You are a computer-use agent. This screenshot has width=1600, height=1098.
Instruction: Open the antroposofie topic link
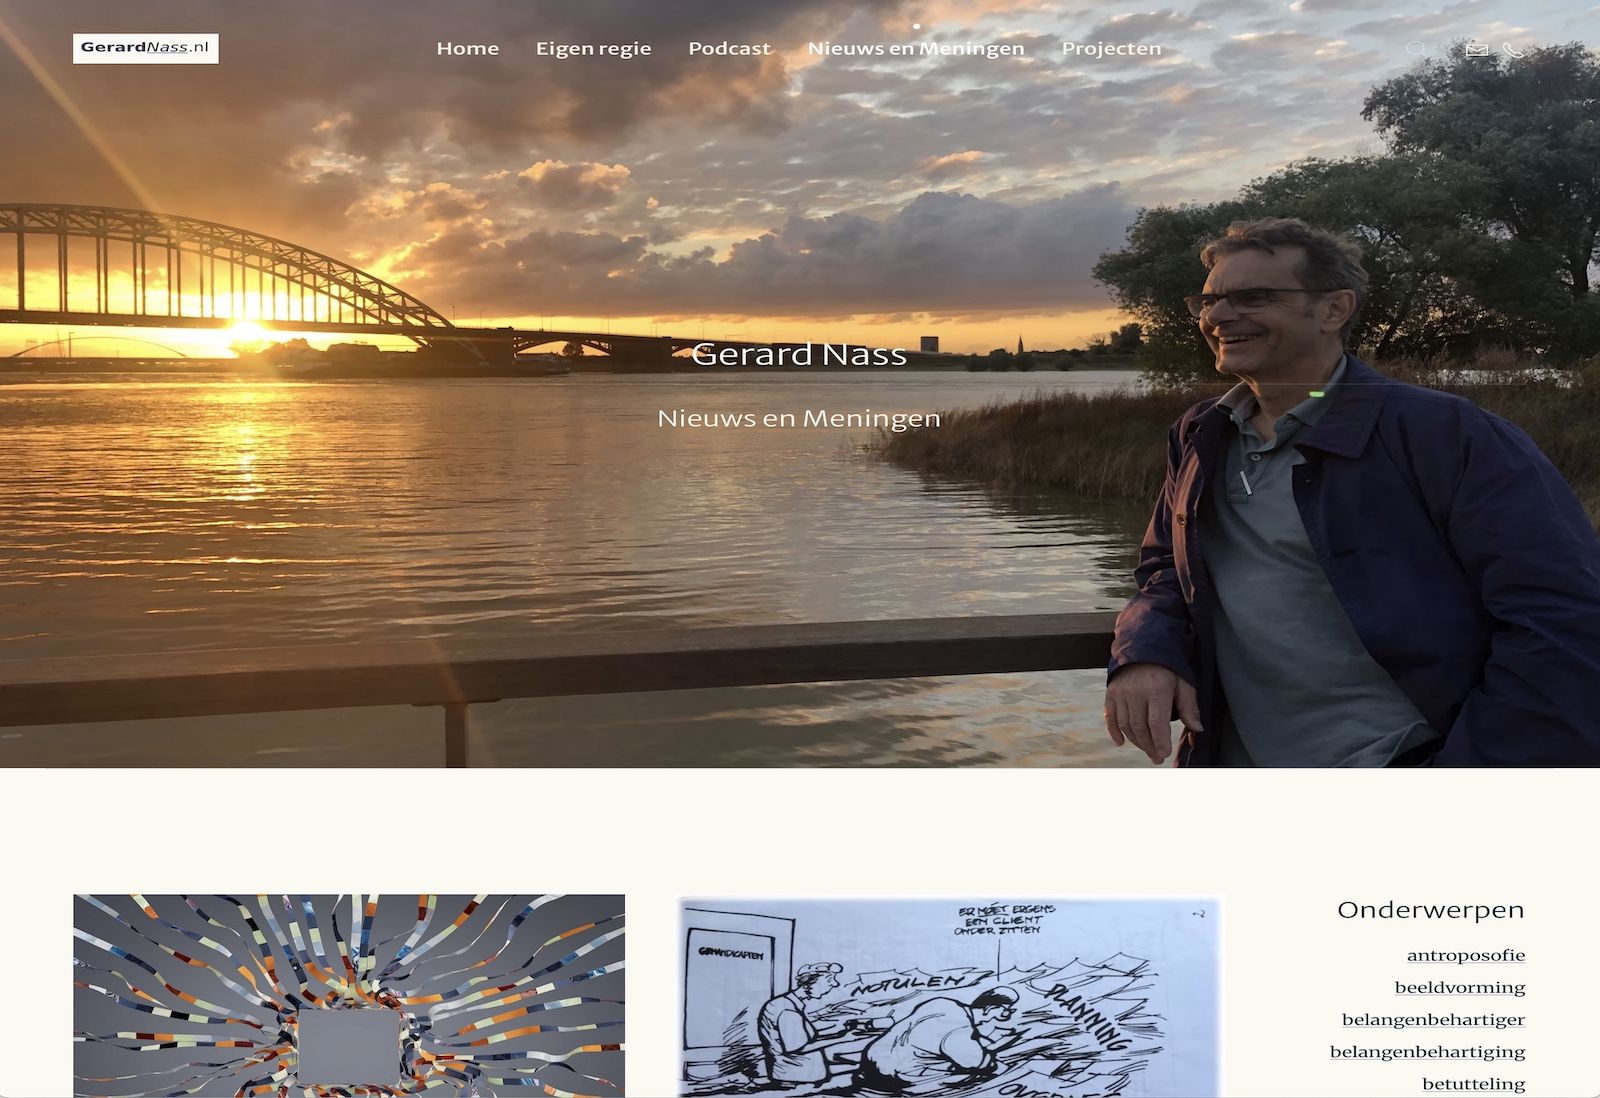click(1465, 955)
